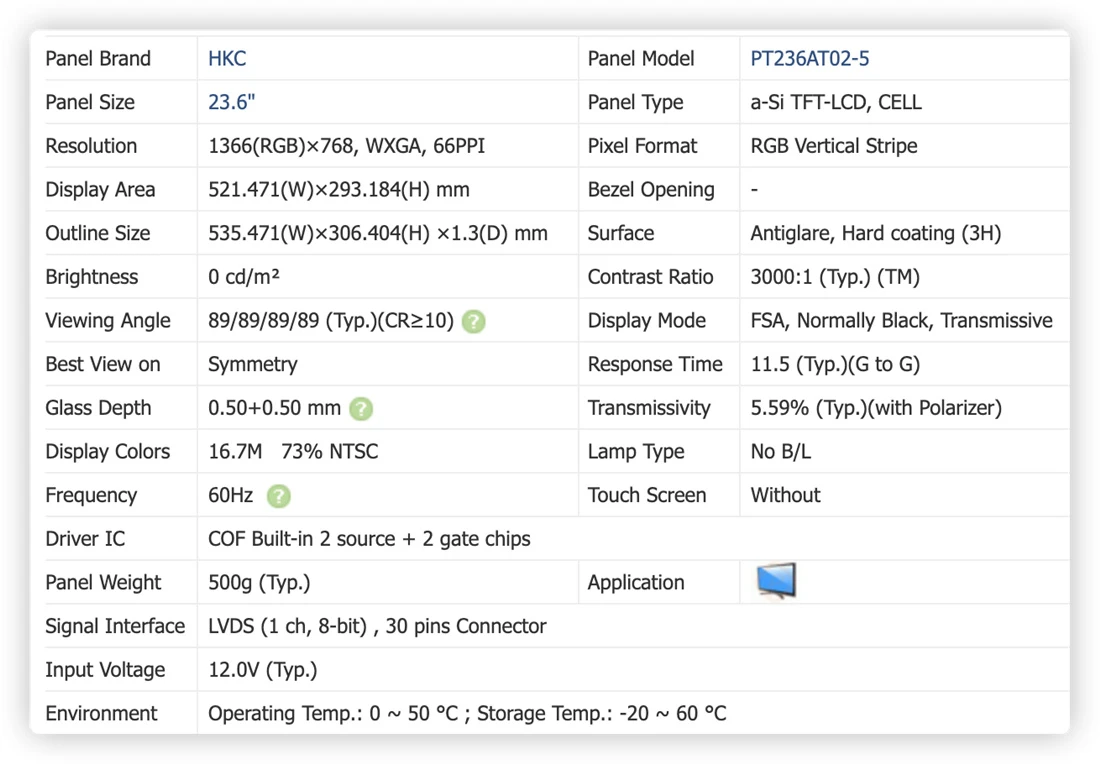Viewport: 1100px width, 764px height.
Task: Click the Symmetry value for Best View on
Action: click(253, 364)
